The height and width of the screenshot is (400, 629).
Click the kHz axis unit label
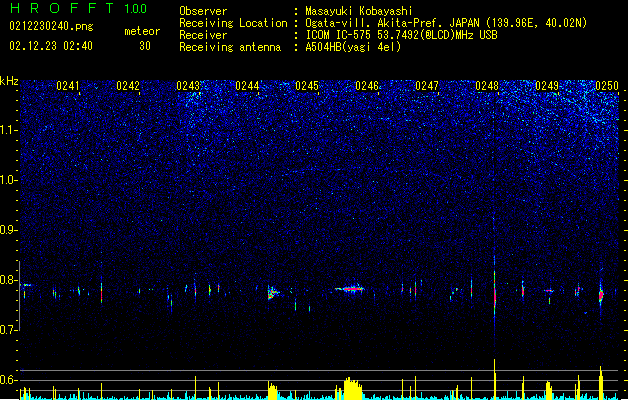[x=9, y=81]
